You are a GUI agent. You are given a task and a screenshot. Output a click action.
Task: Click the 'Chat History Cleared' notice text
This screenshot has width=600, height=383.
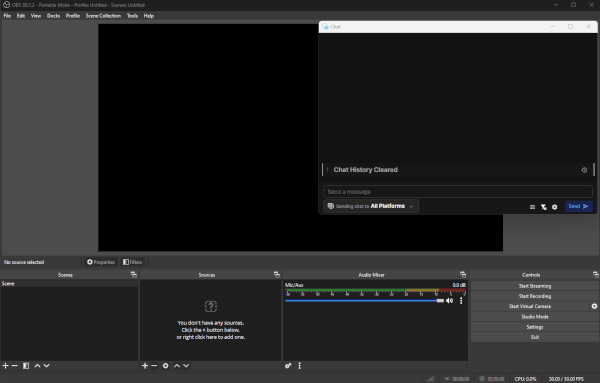pyautogui.click(x=365, y=170)
